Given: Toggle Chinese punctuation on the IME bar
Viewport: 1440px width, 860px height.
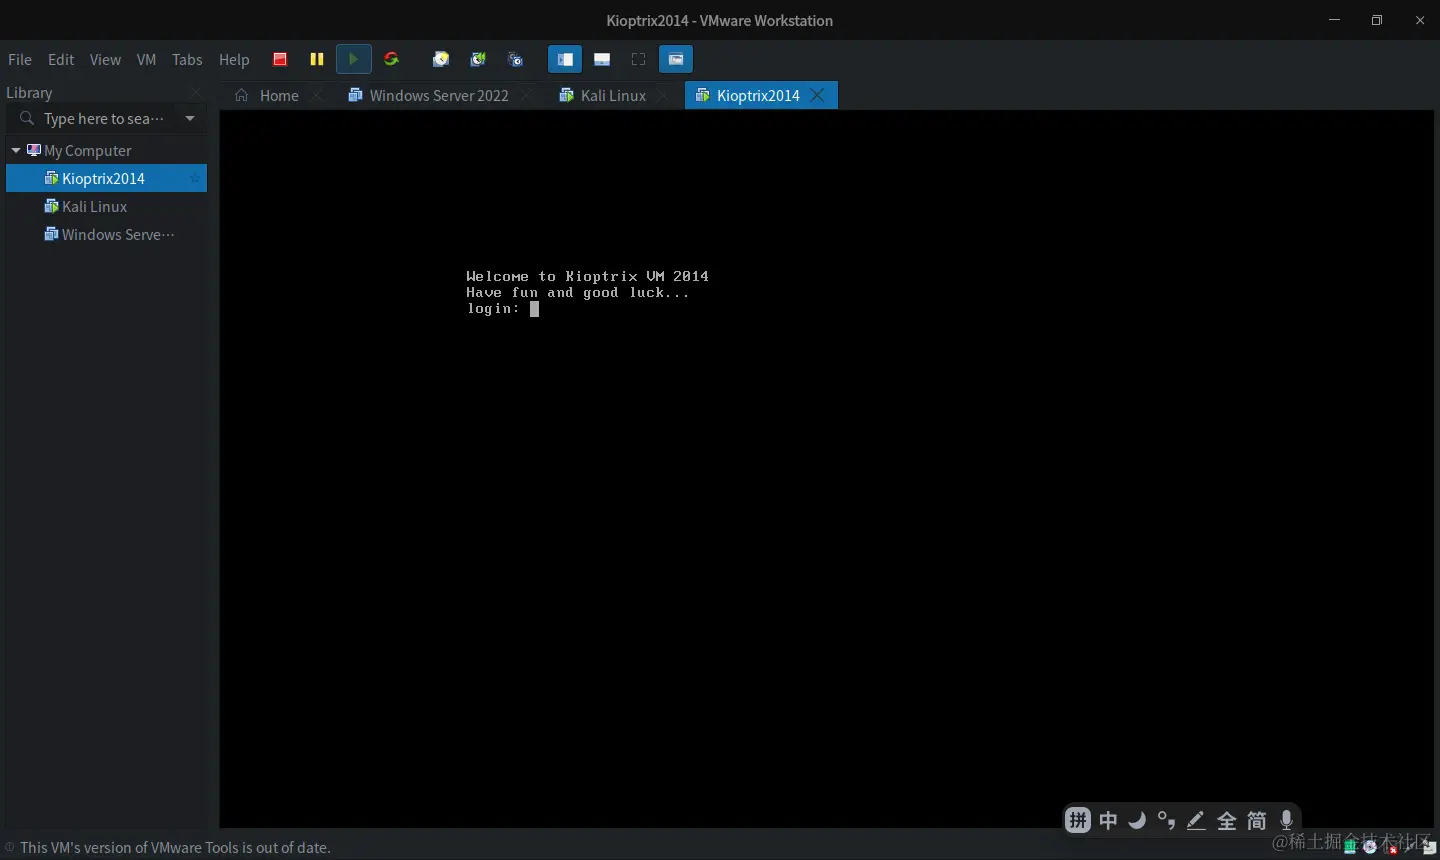Looking at the screenshot, I should pyautogui.click(x=1166, y=821).
